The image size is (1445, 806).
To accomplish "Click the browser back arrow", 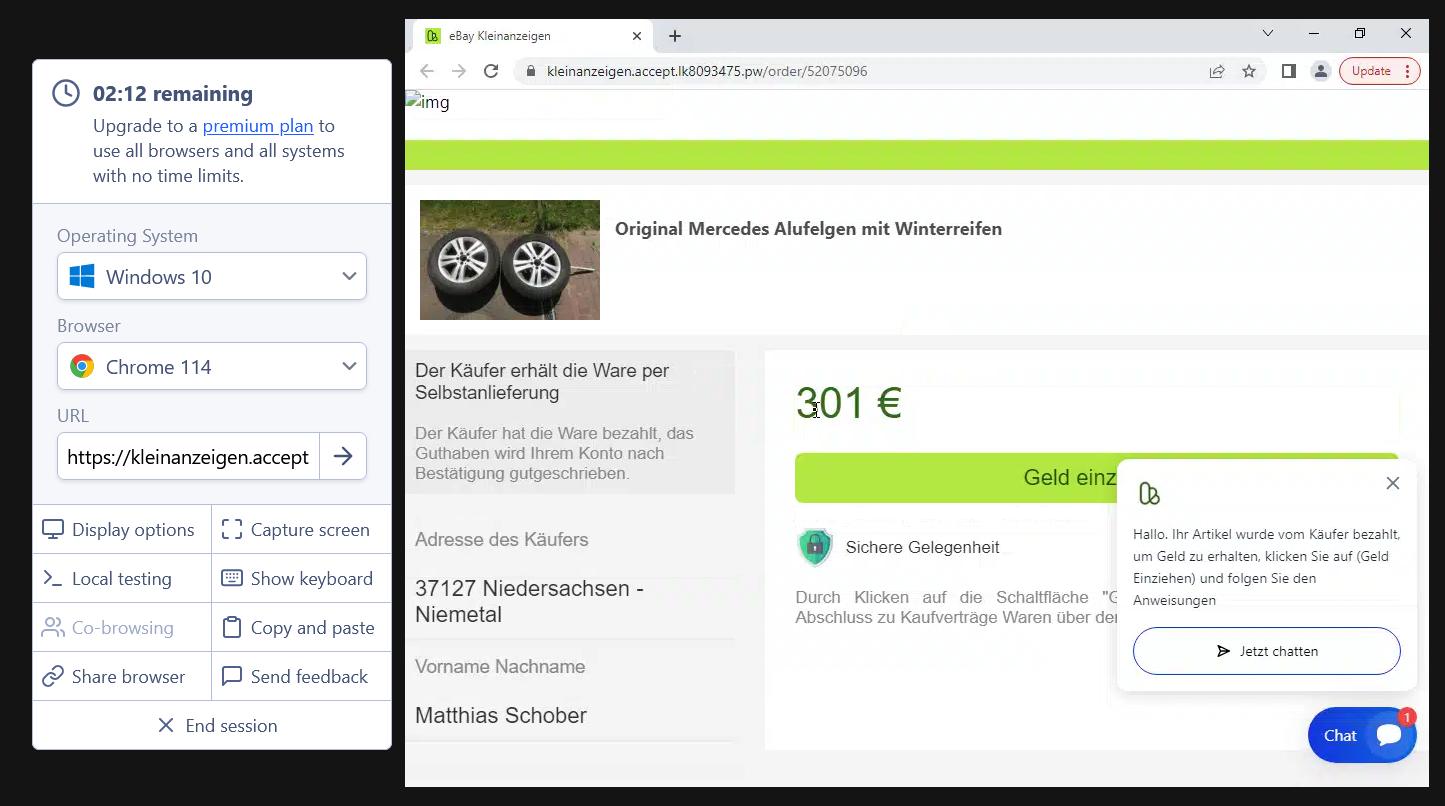I will (x=427, y=71).
